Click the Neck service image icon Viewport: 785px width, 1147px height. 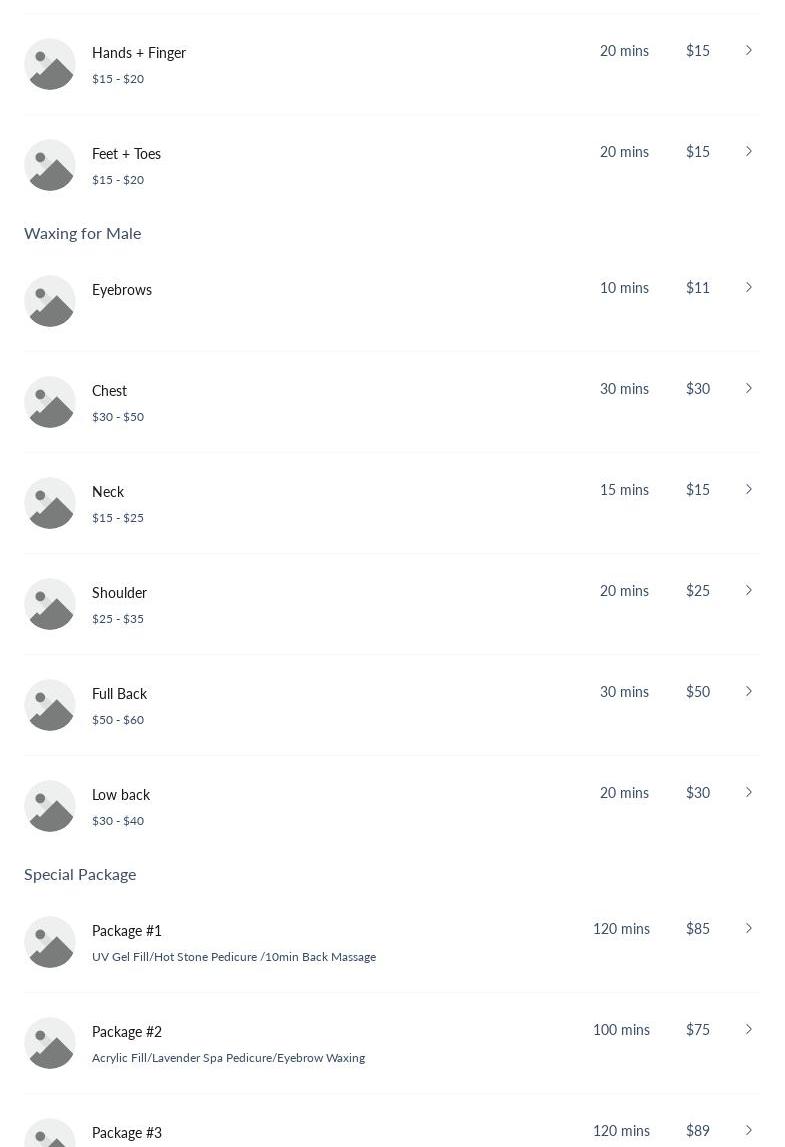pyautogui.click(x=50, y=503)
